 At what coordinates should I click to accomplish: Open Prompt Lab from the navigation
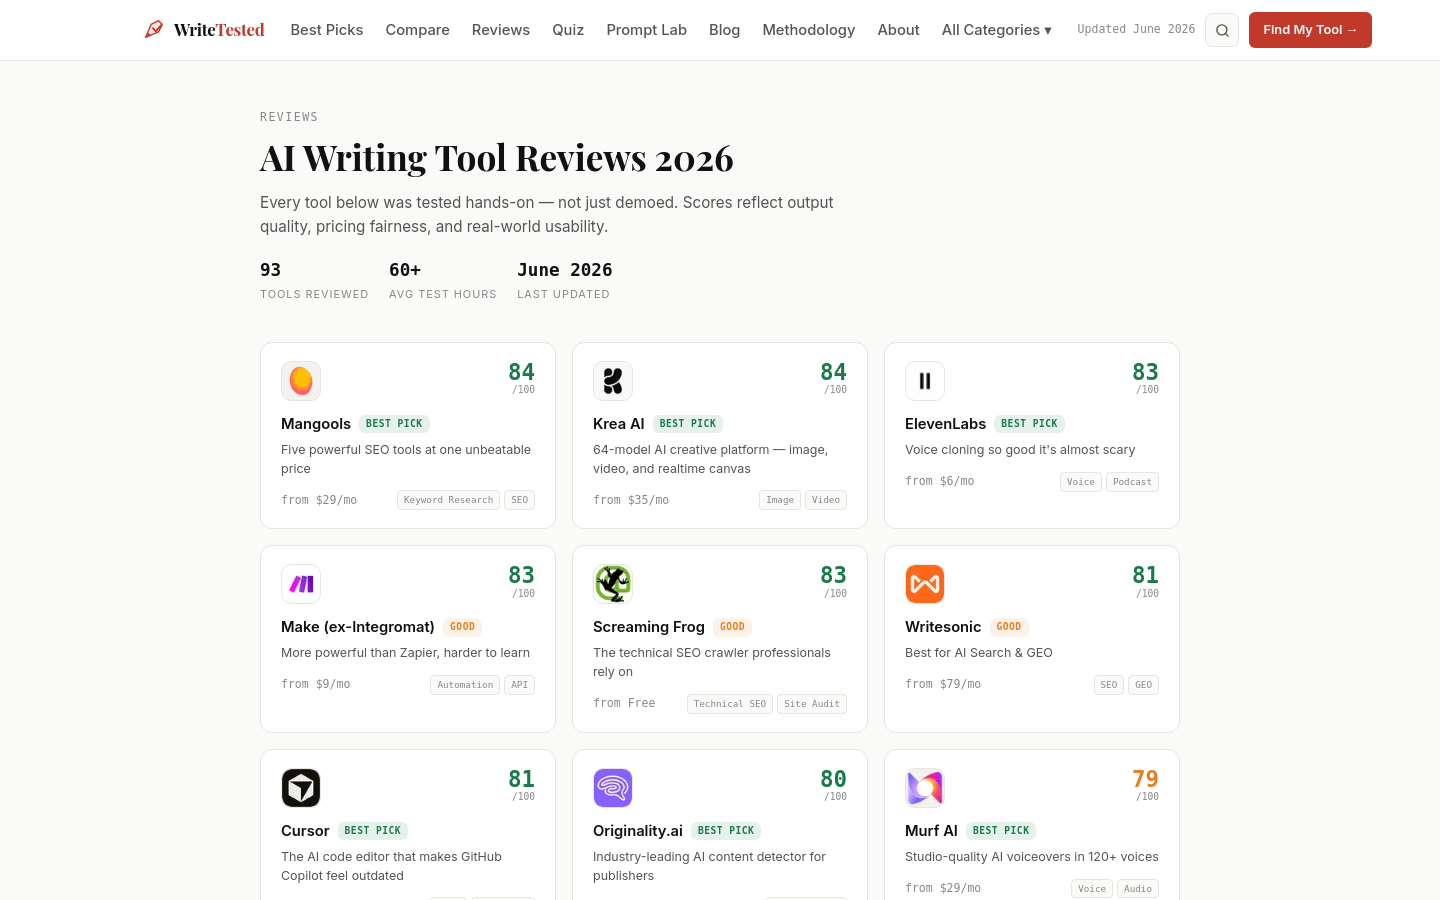[x=647, y=30]
